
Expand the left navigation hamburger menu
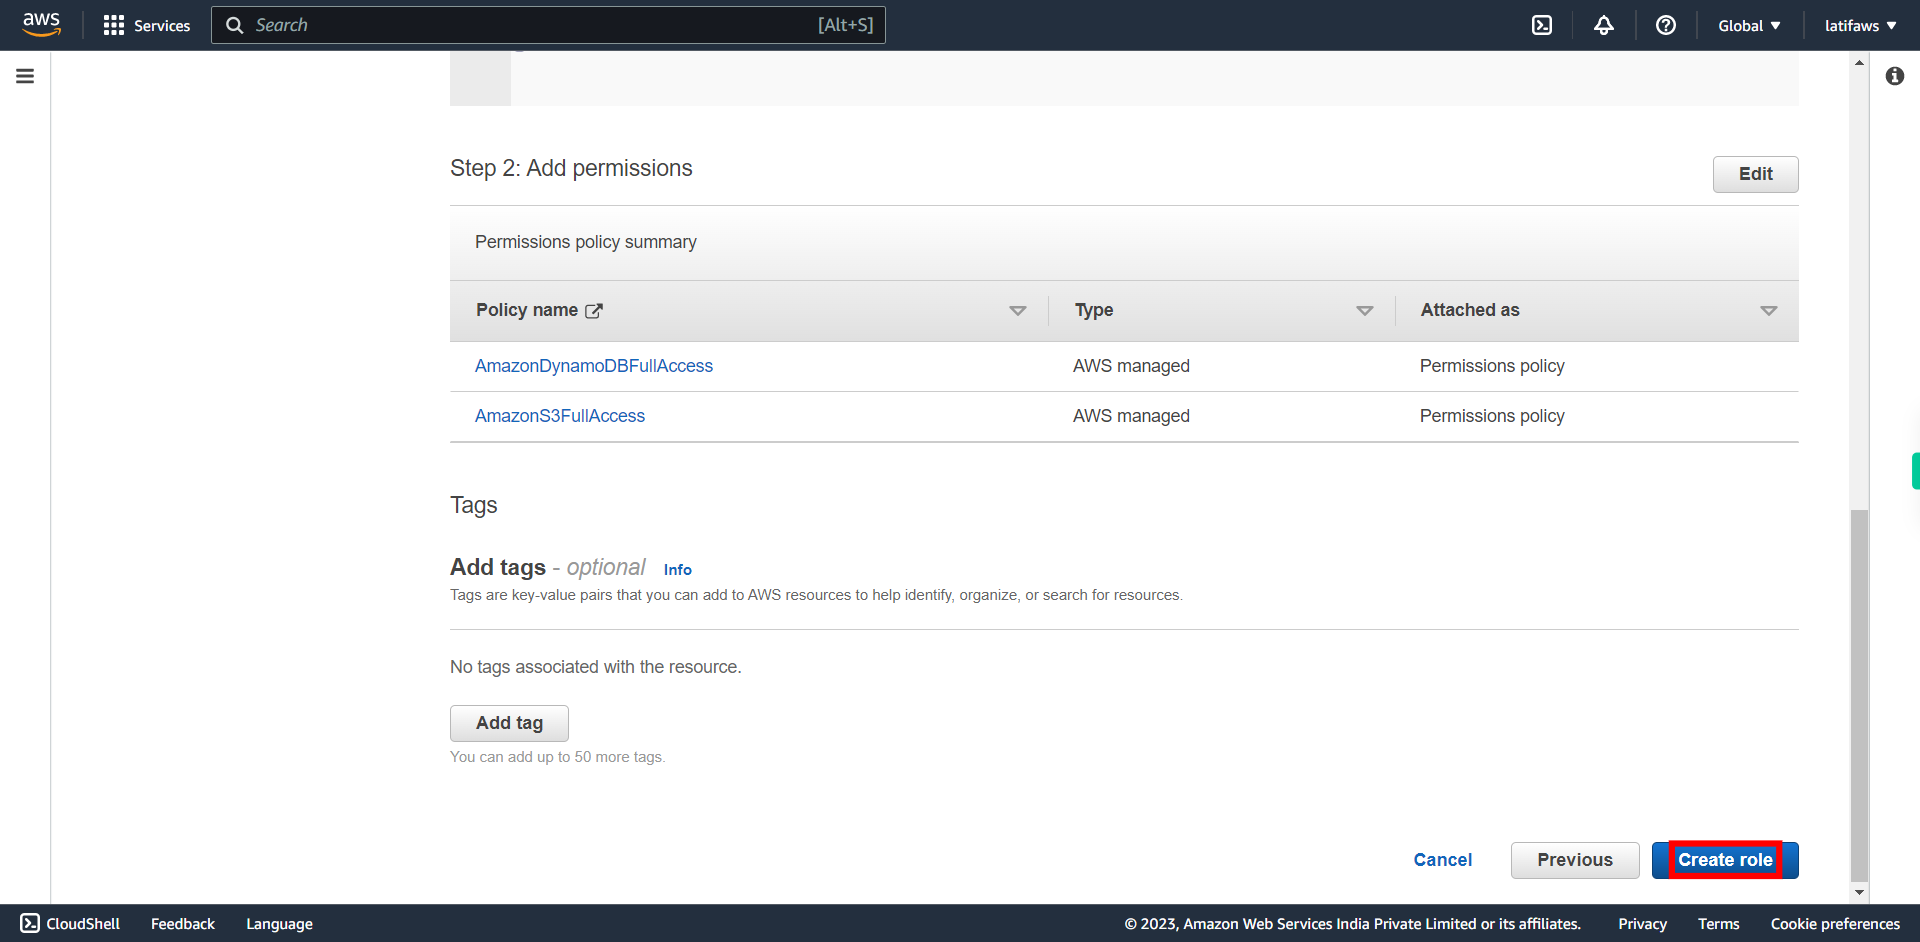point(25,76)
